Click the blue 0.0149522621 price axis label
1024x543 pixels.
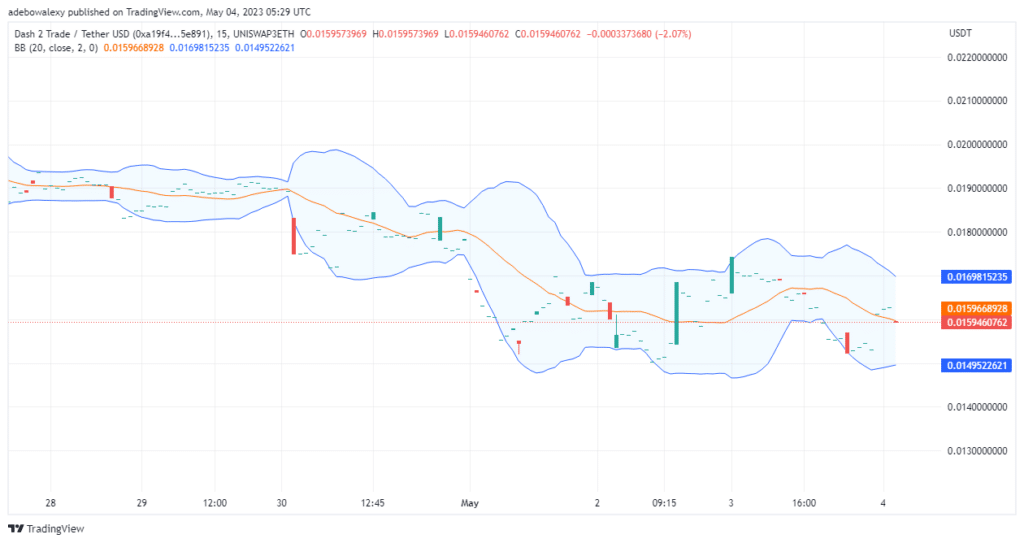click(x=977, y=365)
